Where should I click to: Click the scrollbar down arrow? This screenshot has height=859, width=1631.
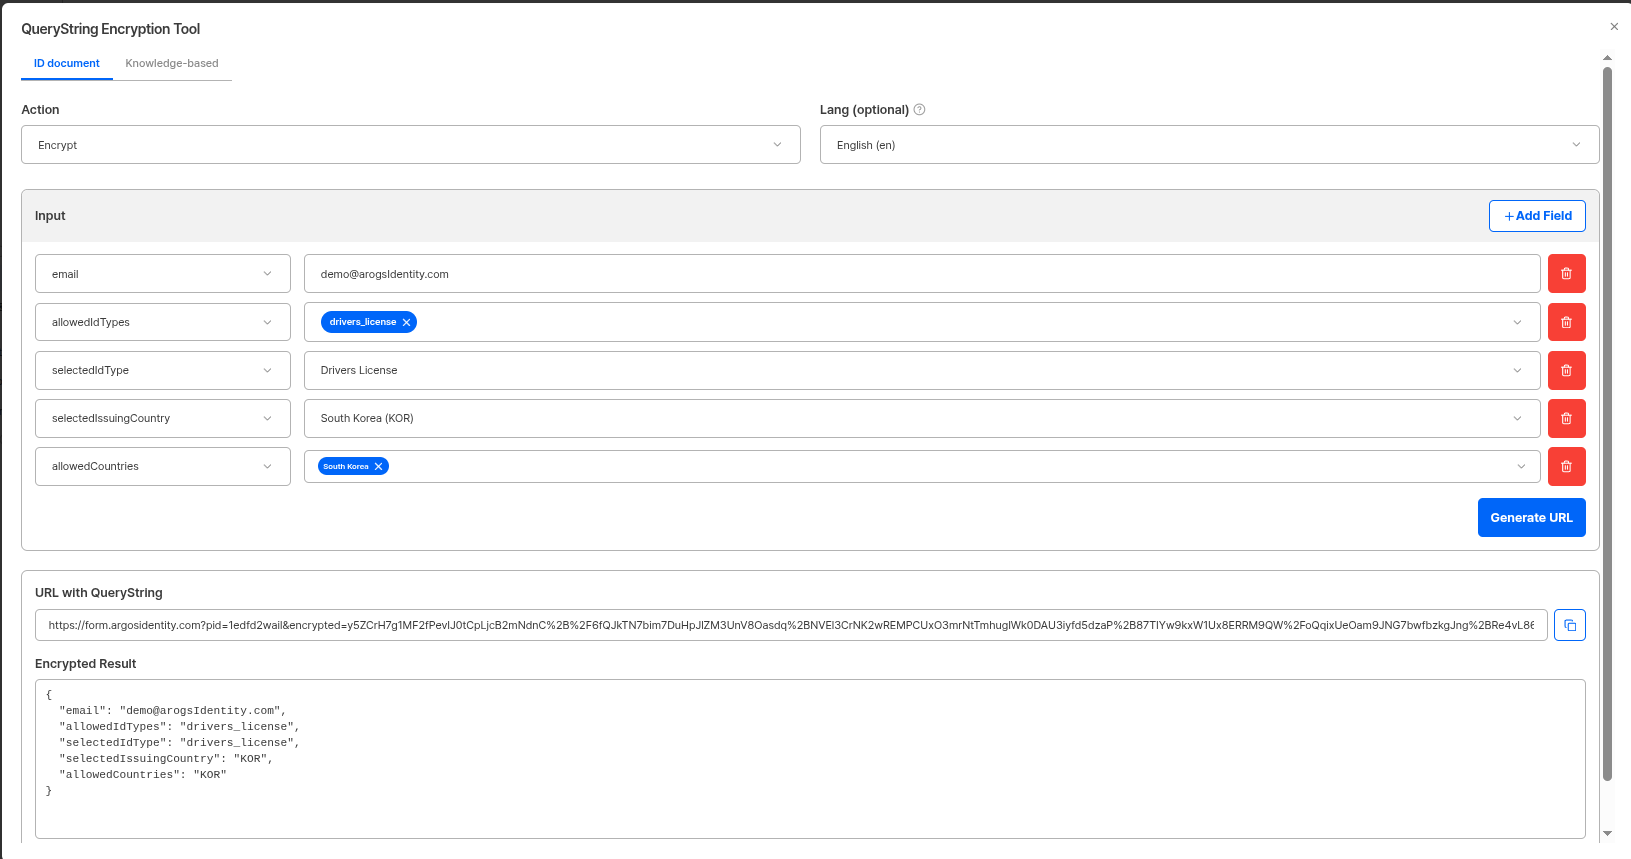pos(1607,833)
